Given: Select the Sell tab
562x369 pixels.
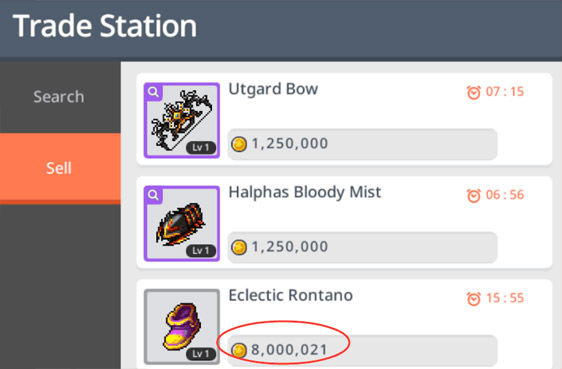Looking at the screenshot, I should click(x=59, y=168).
